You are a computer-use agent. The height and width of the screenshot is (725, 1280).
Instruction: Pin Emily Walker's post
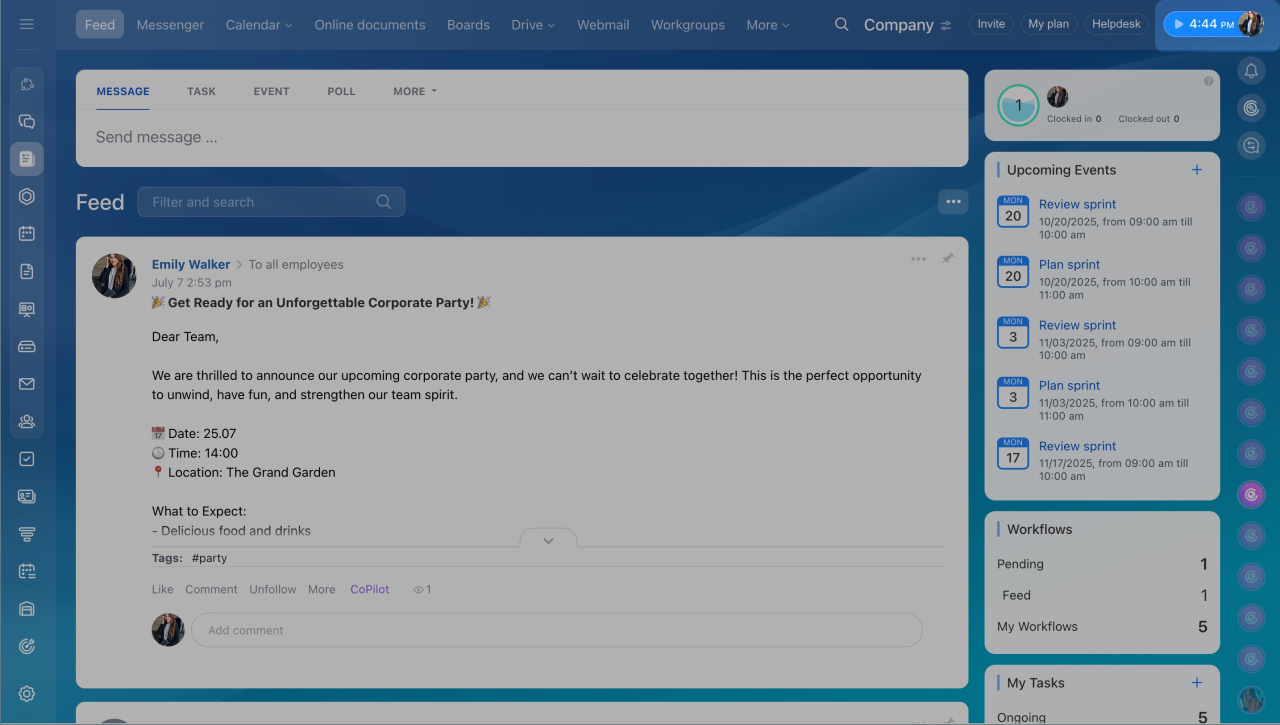coord(947,259)
